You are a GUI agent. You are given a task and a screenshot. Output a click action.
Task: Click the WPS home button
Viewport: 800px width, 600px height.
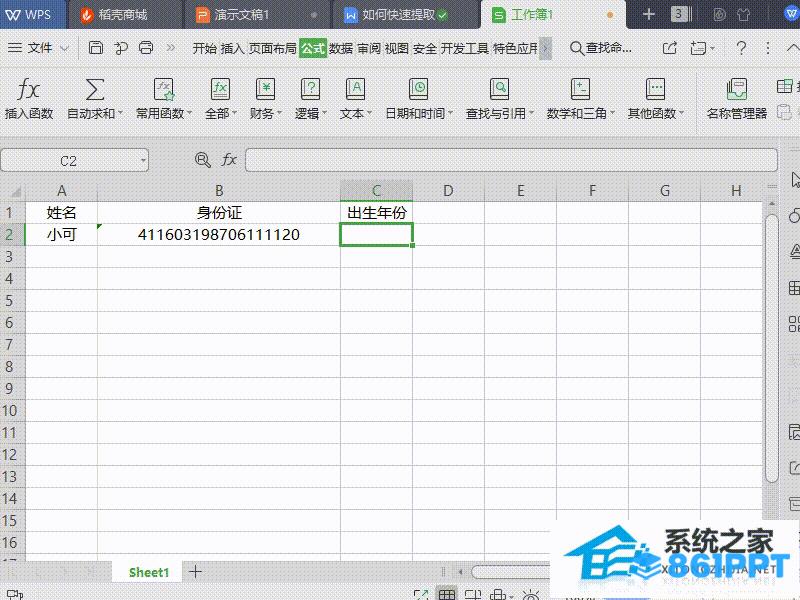click(x=31, y=14)
